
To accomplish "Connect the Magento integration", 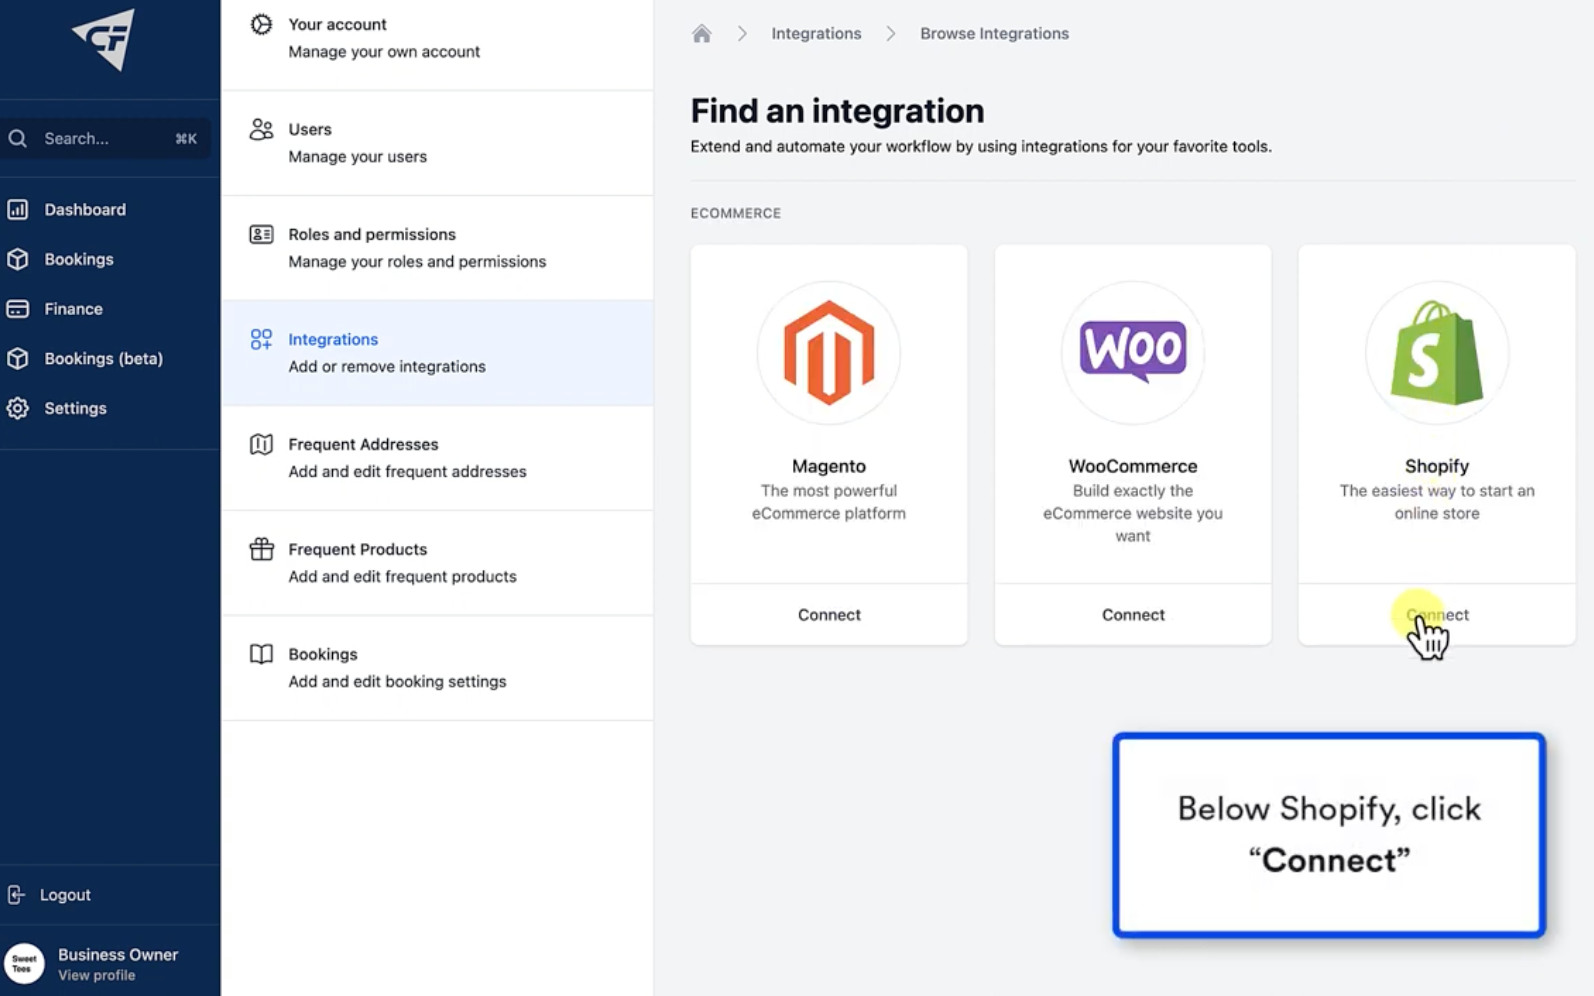I will coord(829,615).
